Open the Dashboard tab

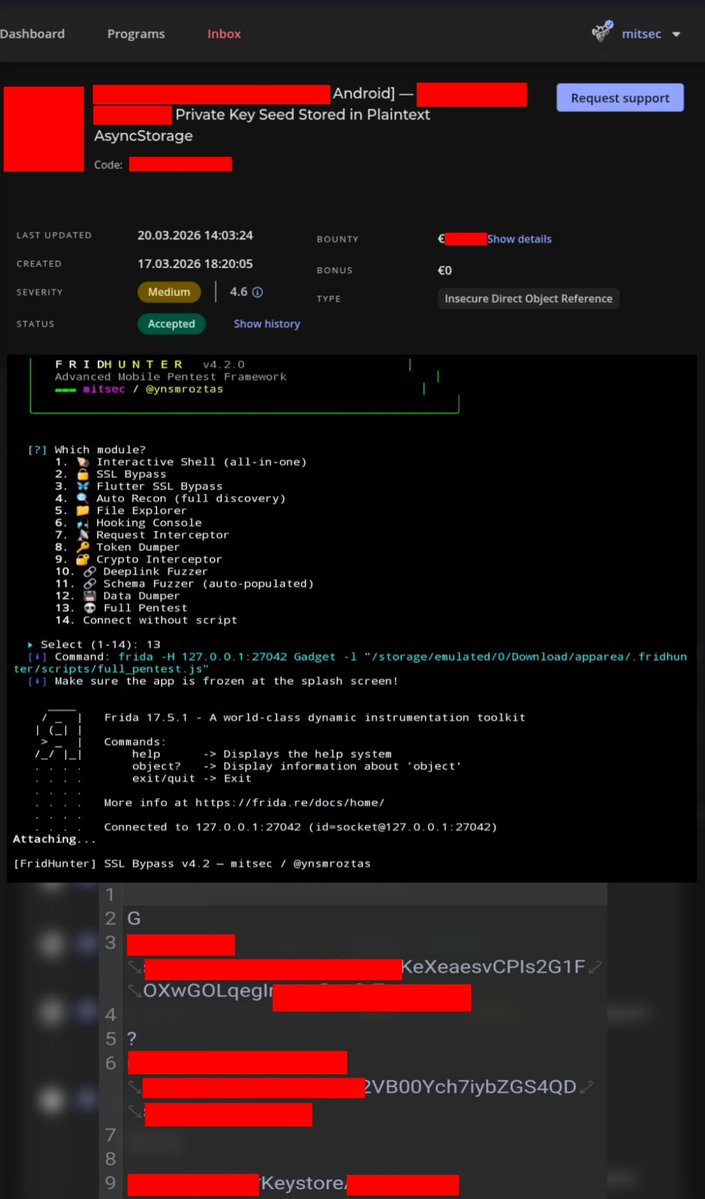(x=32, y=34)
